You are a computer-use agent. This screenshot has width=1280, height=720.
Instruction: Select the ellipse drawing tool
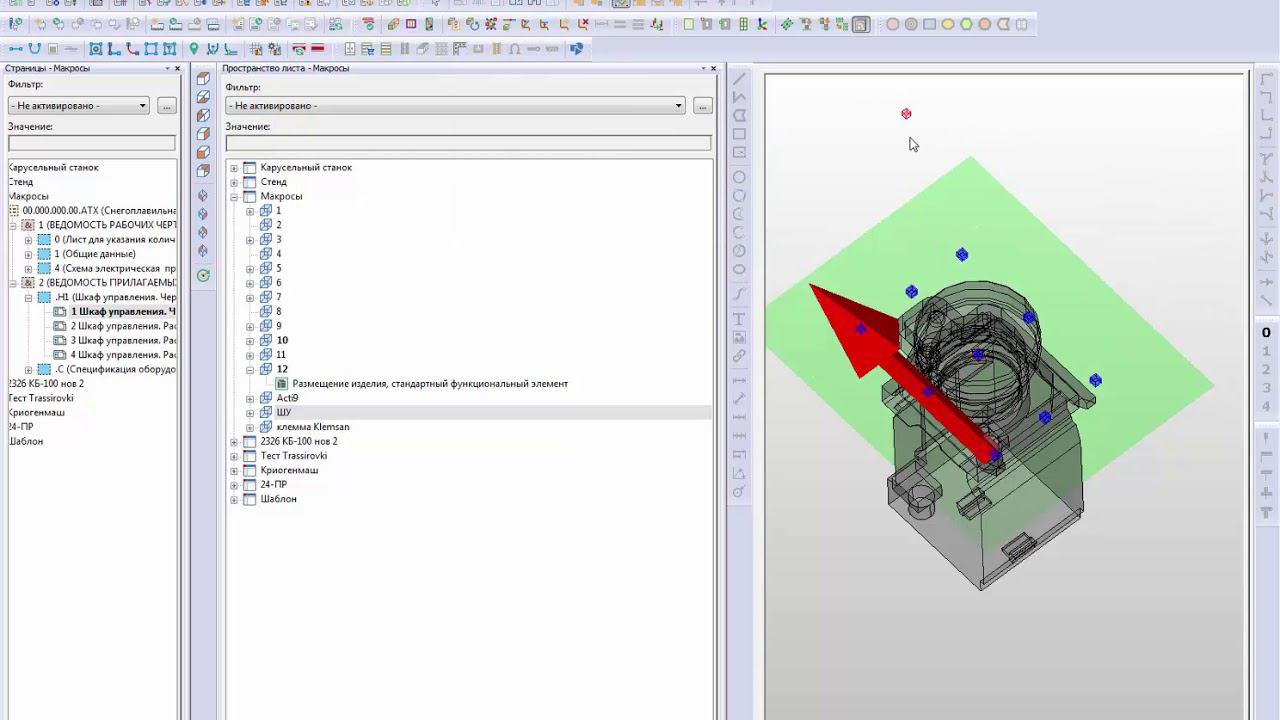[740, 269]
